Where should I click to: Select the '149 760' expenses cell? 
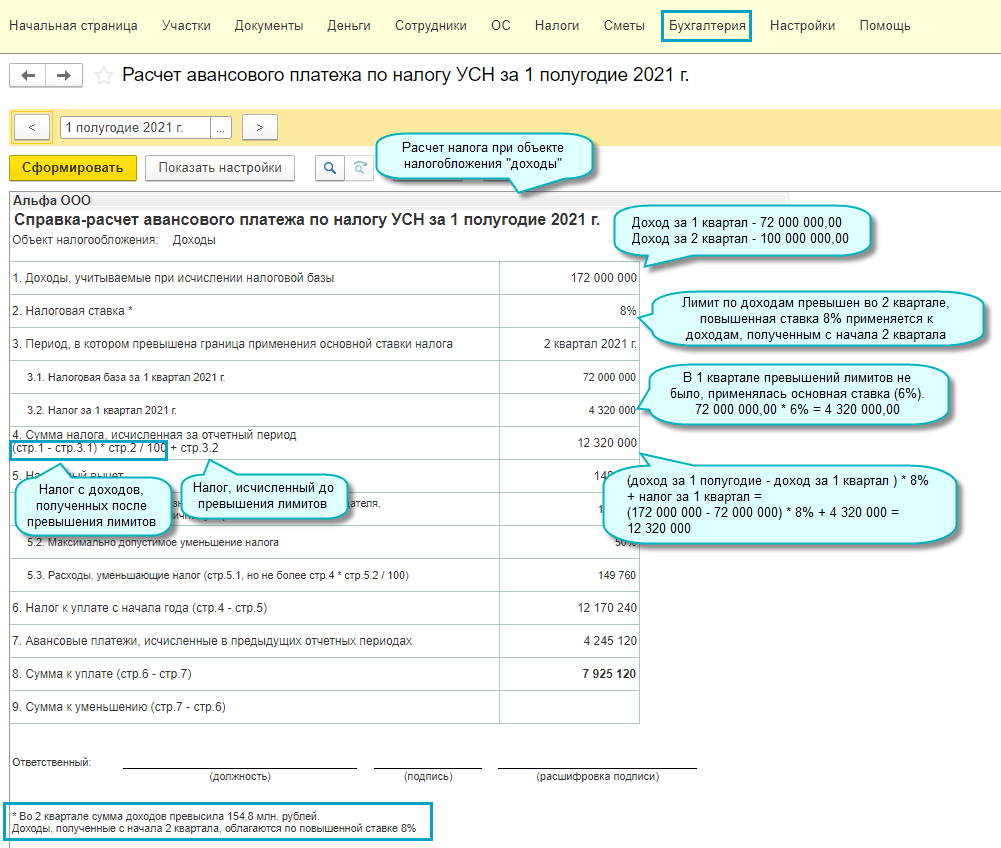click(569, 575)
